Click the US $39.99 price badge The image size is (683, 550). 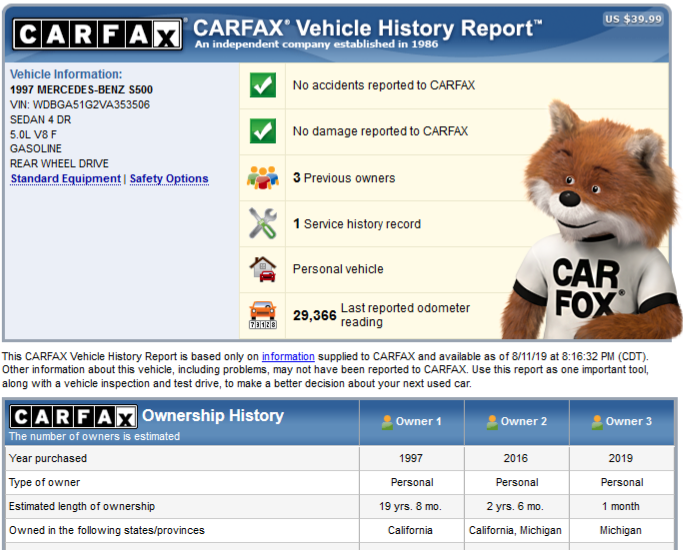(x=633, y=19)
